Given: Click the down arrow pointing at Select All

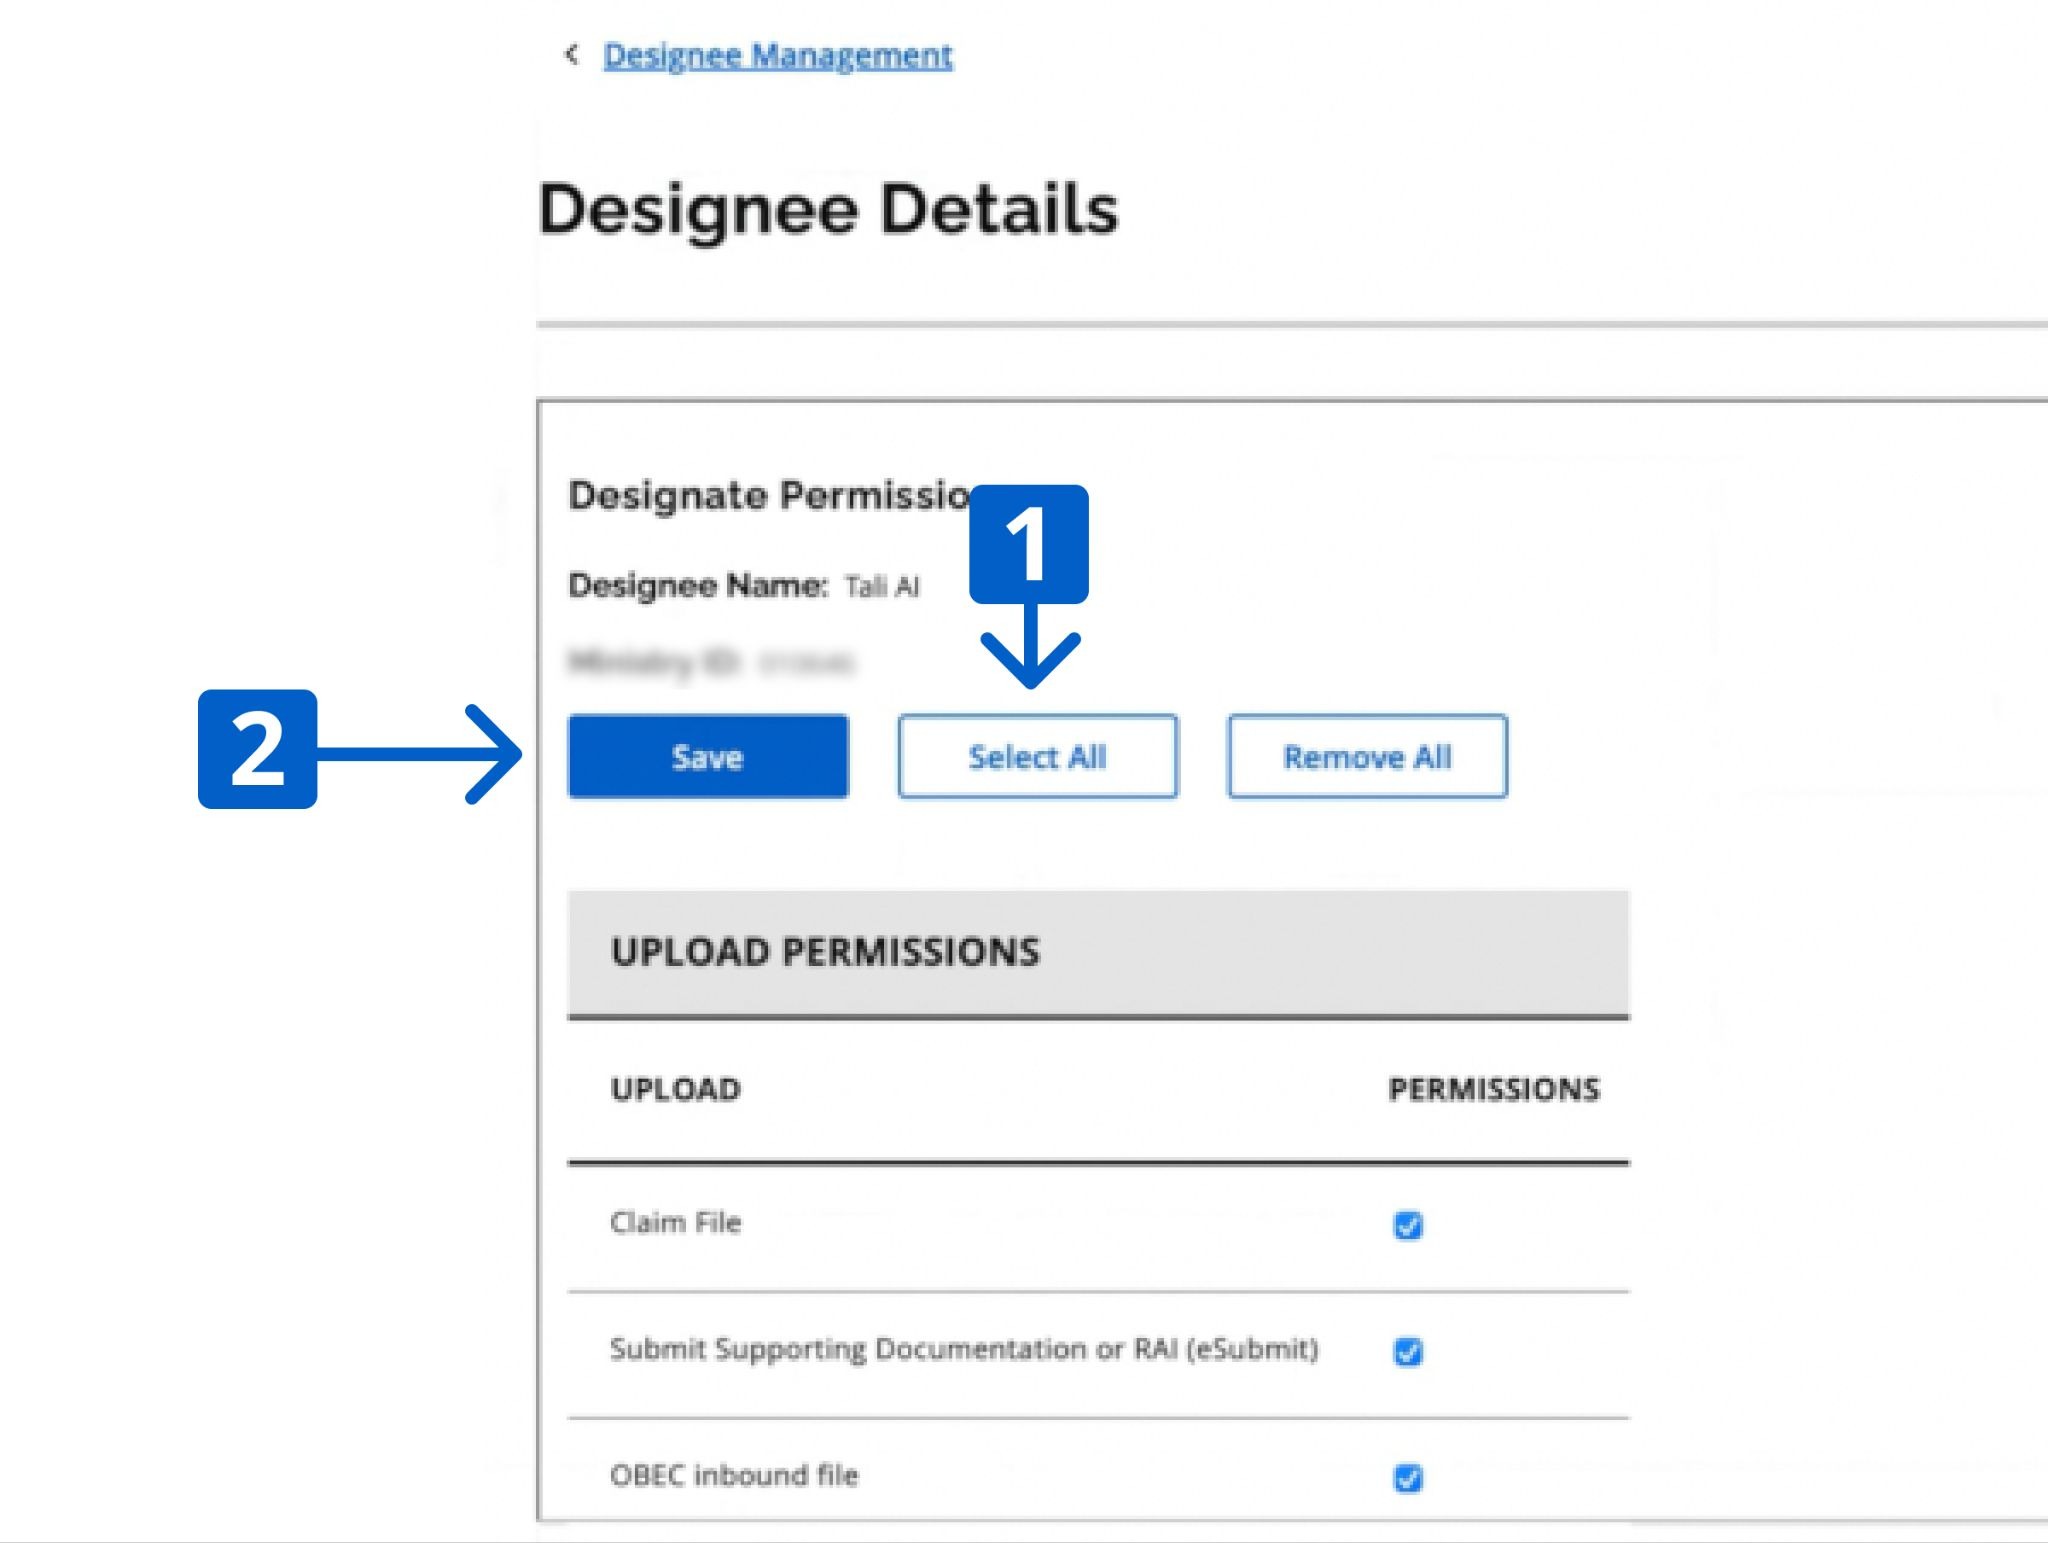Looking at the screenshot, I should click(x=1029, y=650).
